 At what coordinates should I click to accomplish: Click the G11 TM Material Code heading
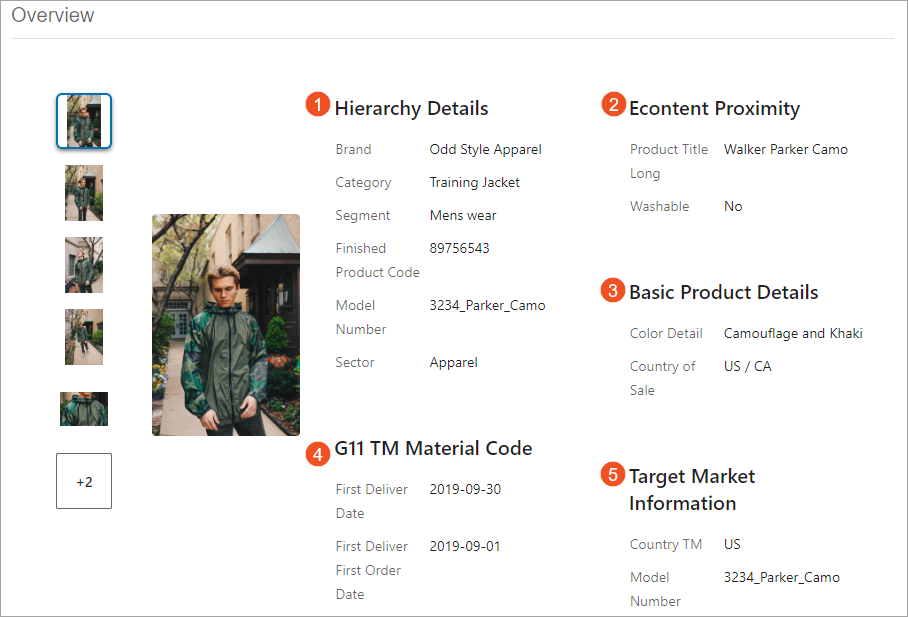tap(433, 448)
